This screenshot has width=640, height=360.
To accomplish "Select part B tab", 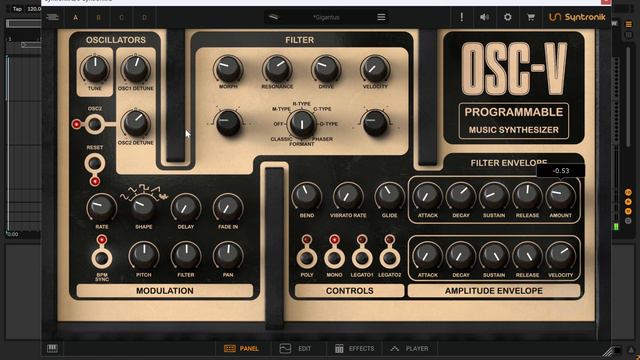I will coord(98,18).
